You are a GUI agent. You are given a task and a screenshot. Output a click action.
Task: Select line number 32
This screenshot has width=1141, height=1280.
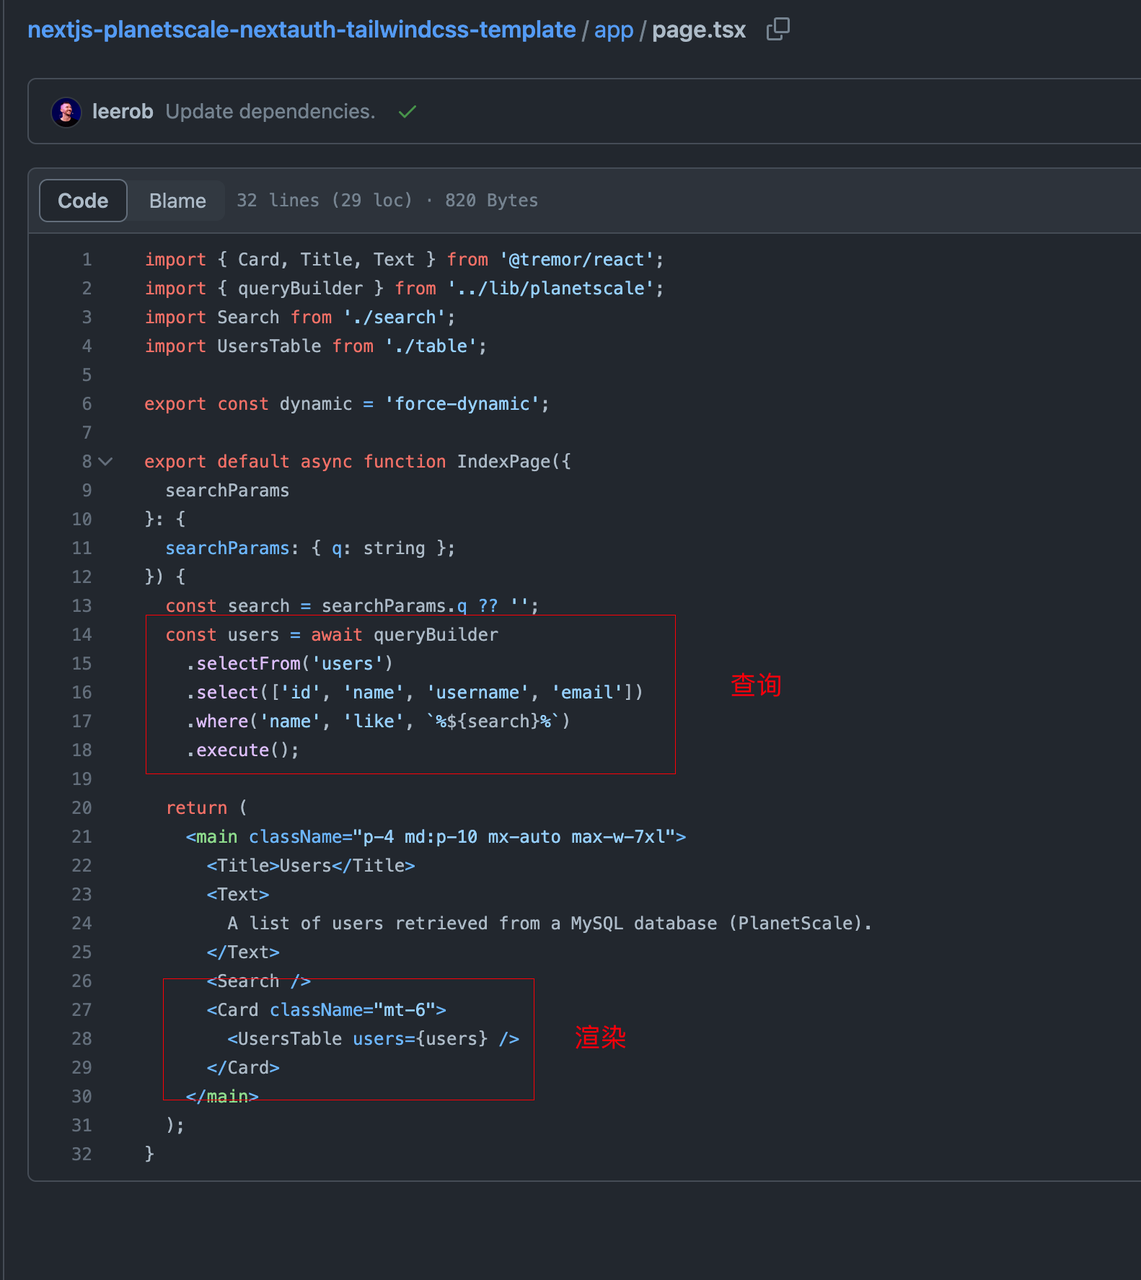[x=82, y=1154]
